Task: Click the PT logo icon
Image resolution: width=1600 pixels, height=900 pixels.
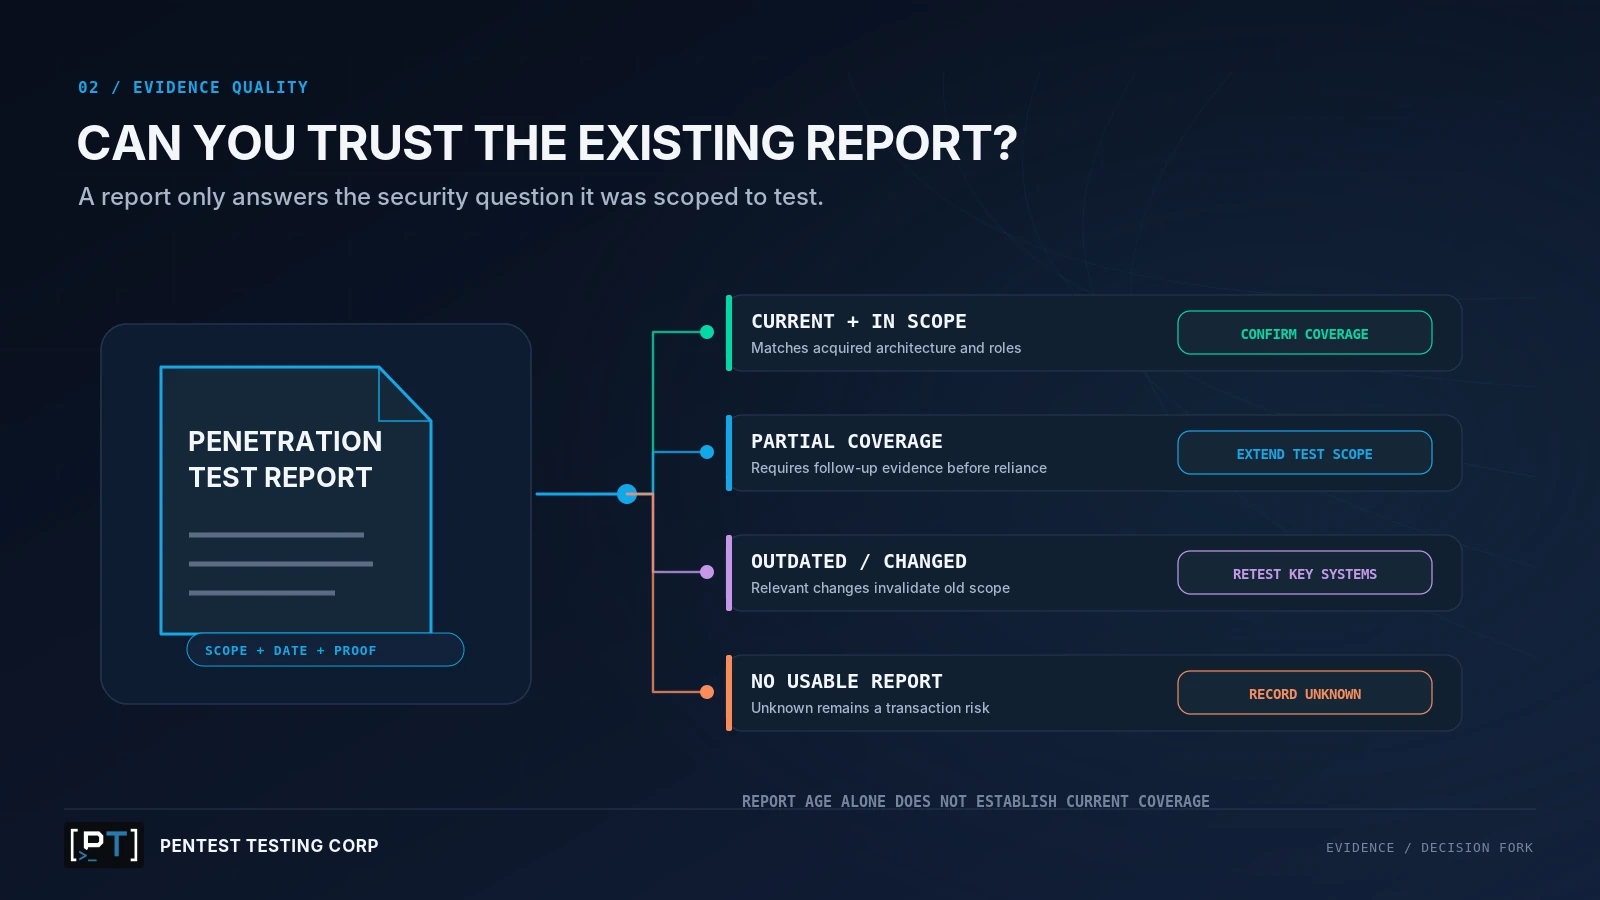Action: point(104,845)
